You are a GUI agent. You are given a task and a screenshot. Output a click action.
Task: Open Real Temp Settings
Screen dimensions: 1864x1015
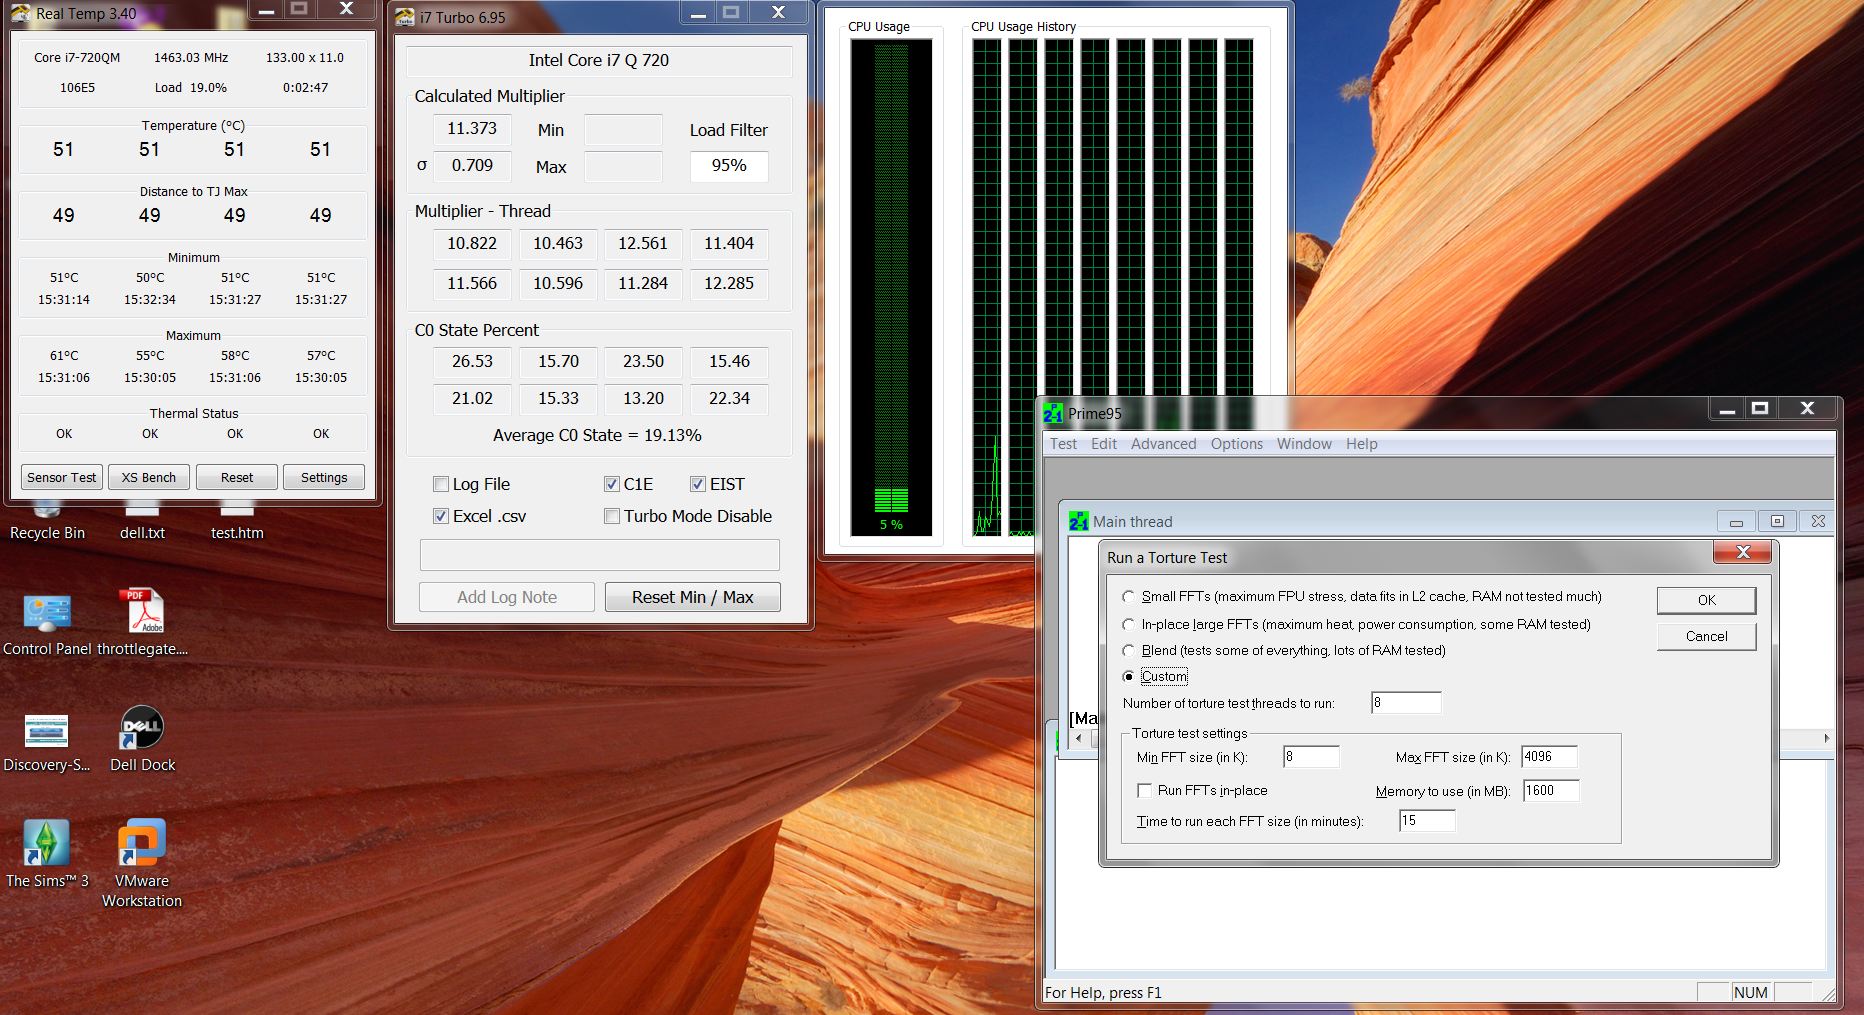pos(324,477)
